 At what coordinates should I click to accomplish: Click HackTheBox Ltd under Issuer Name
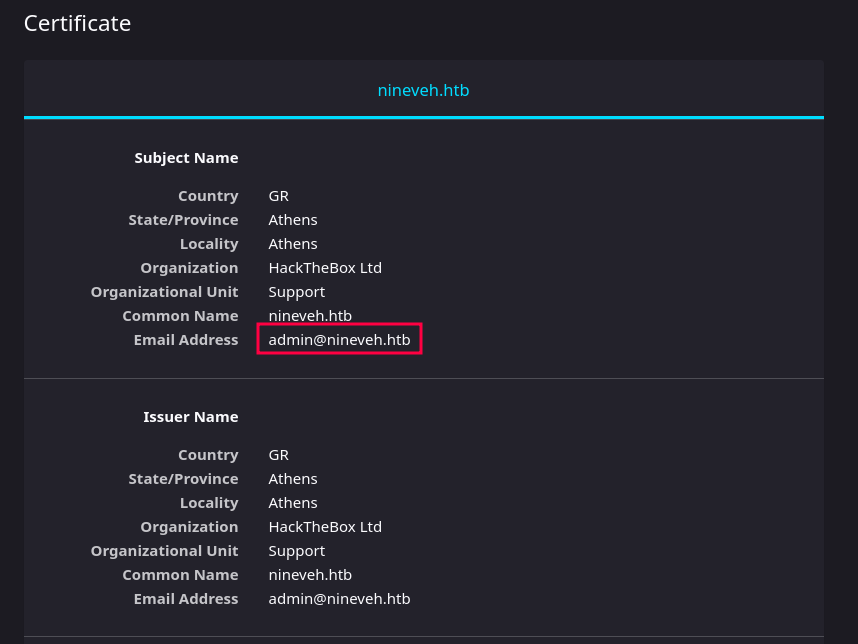(325, 527)
